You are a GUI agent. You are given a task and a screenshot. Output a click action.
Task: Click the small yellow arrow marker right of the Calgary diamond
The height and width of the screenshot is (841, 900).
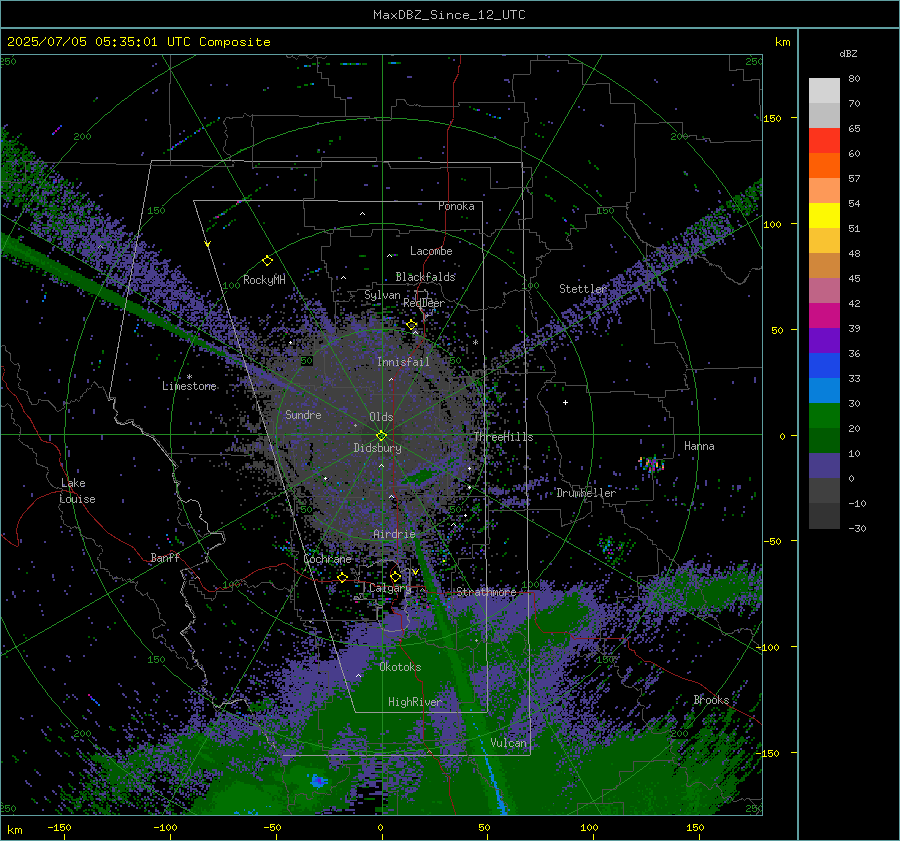click(415, 572)
